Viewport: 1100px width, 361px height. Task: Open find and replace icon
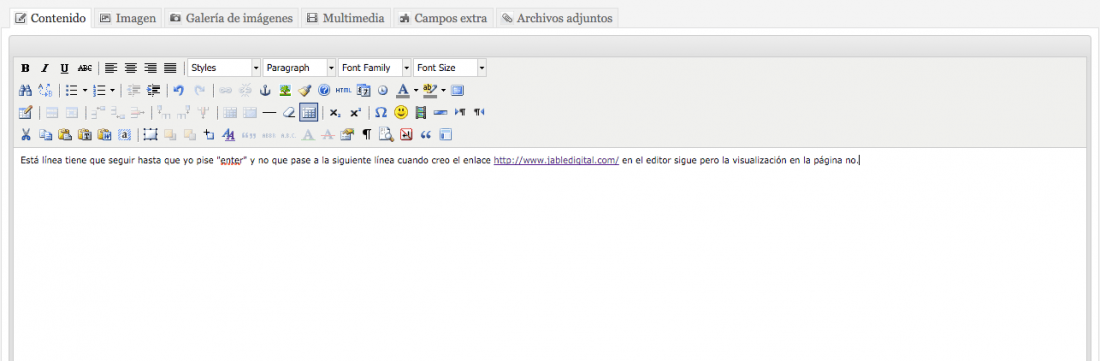[45, 90]
